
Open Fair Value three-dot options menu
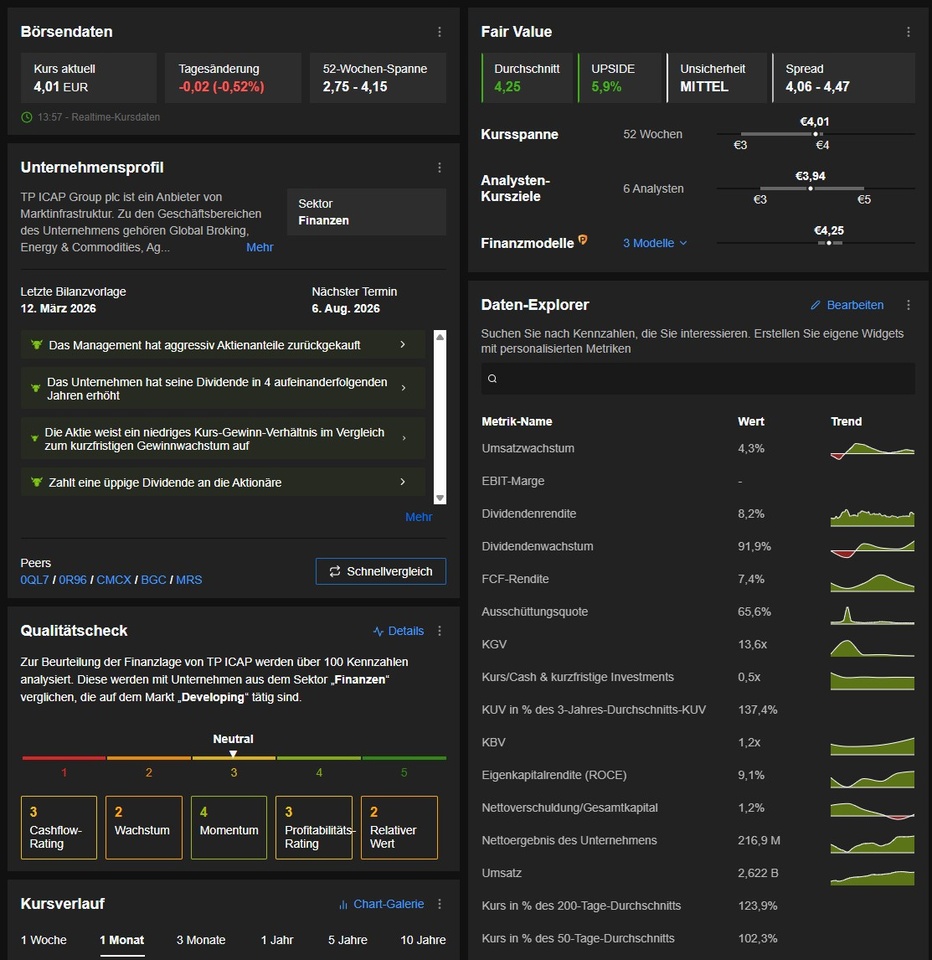pyautogui.click(x=908, y=32)
